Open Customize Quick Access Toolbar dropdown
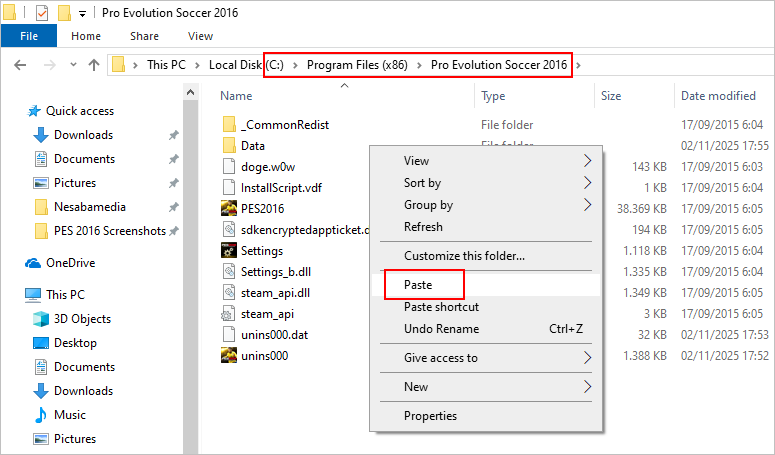 83,14
